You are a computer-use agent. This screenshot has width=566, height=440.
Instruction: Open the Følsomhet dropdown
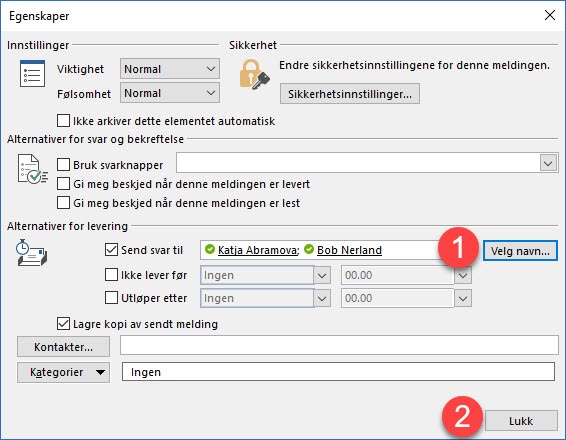[170, 93]
